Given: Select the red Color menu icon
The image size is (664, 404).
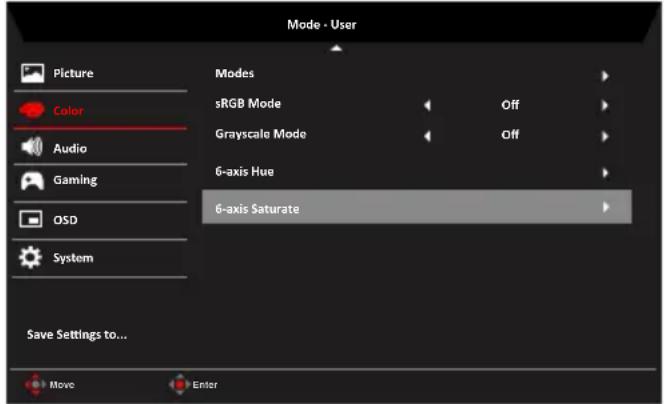Looking at the screenshot, I should 31,111.
